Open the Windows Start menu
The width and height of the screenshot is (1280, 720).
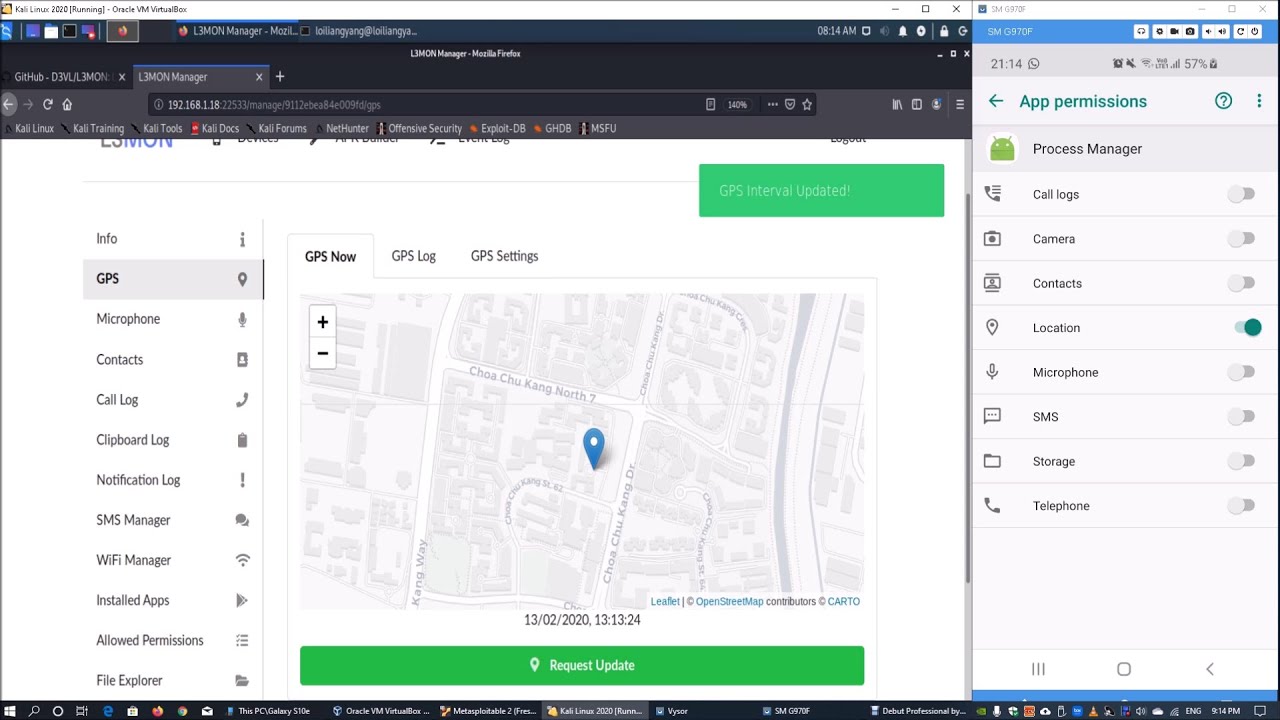tap(9, 711)
